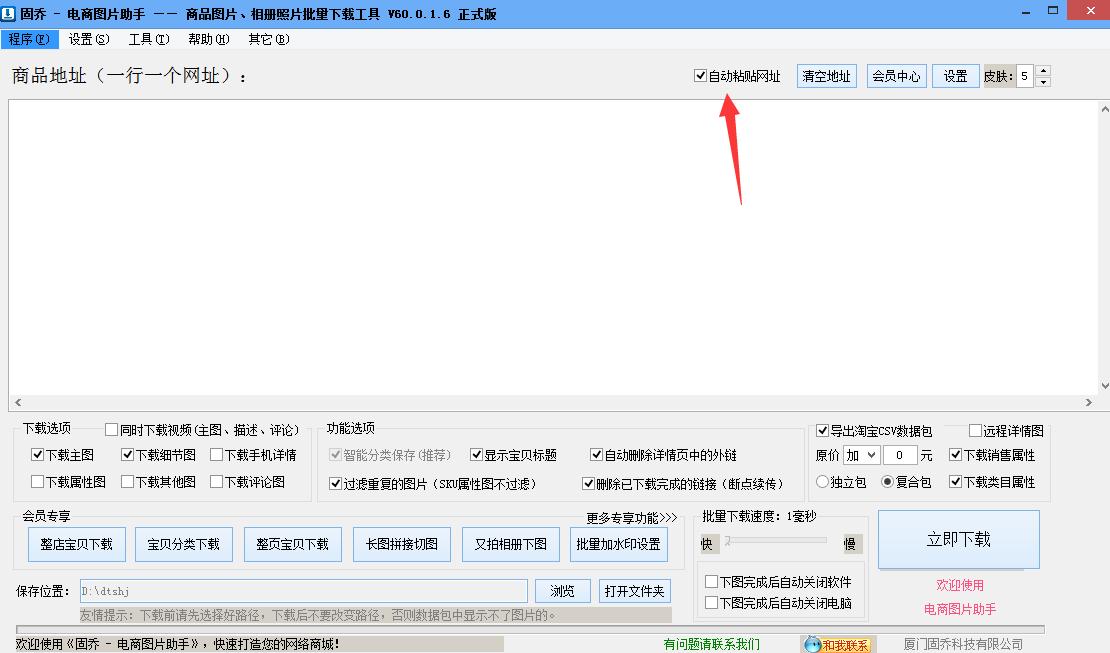The width and height of the screenshot is (1110, 653).
Task: Click the app logo icon in title bar
Action: [10, 12]
